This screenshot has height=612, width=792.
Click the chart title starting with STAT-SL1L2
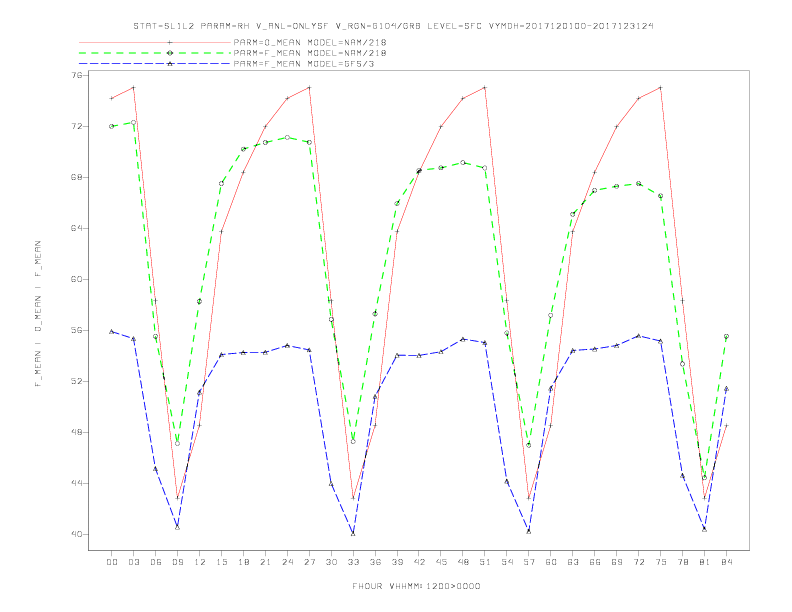[x=393, y=26]
